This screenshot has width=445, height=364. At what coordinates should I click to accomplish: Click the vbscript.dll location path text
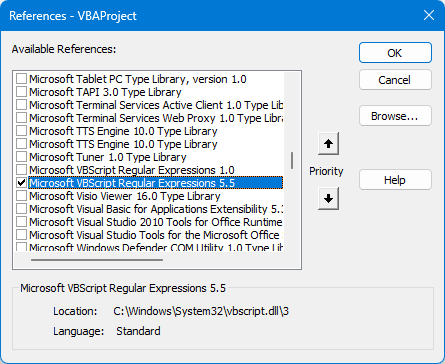[201, 311]
